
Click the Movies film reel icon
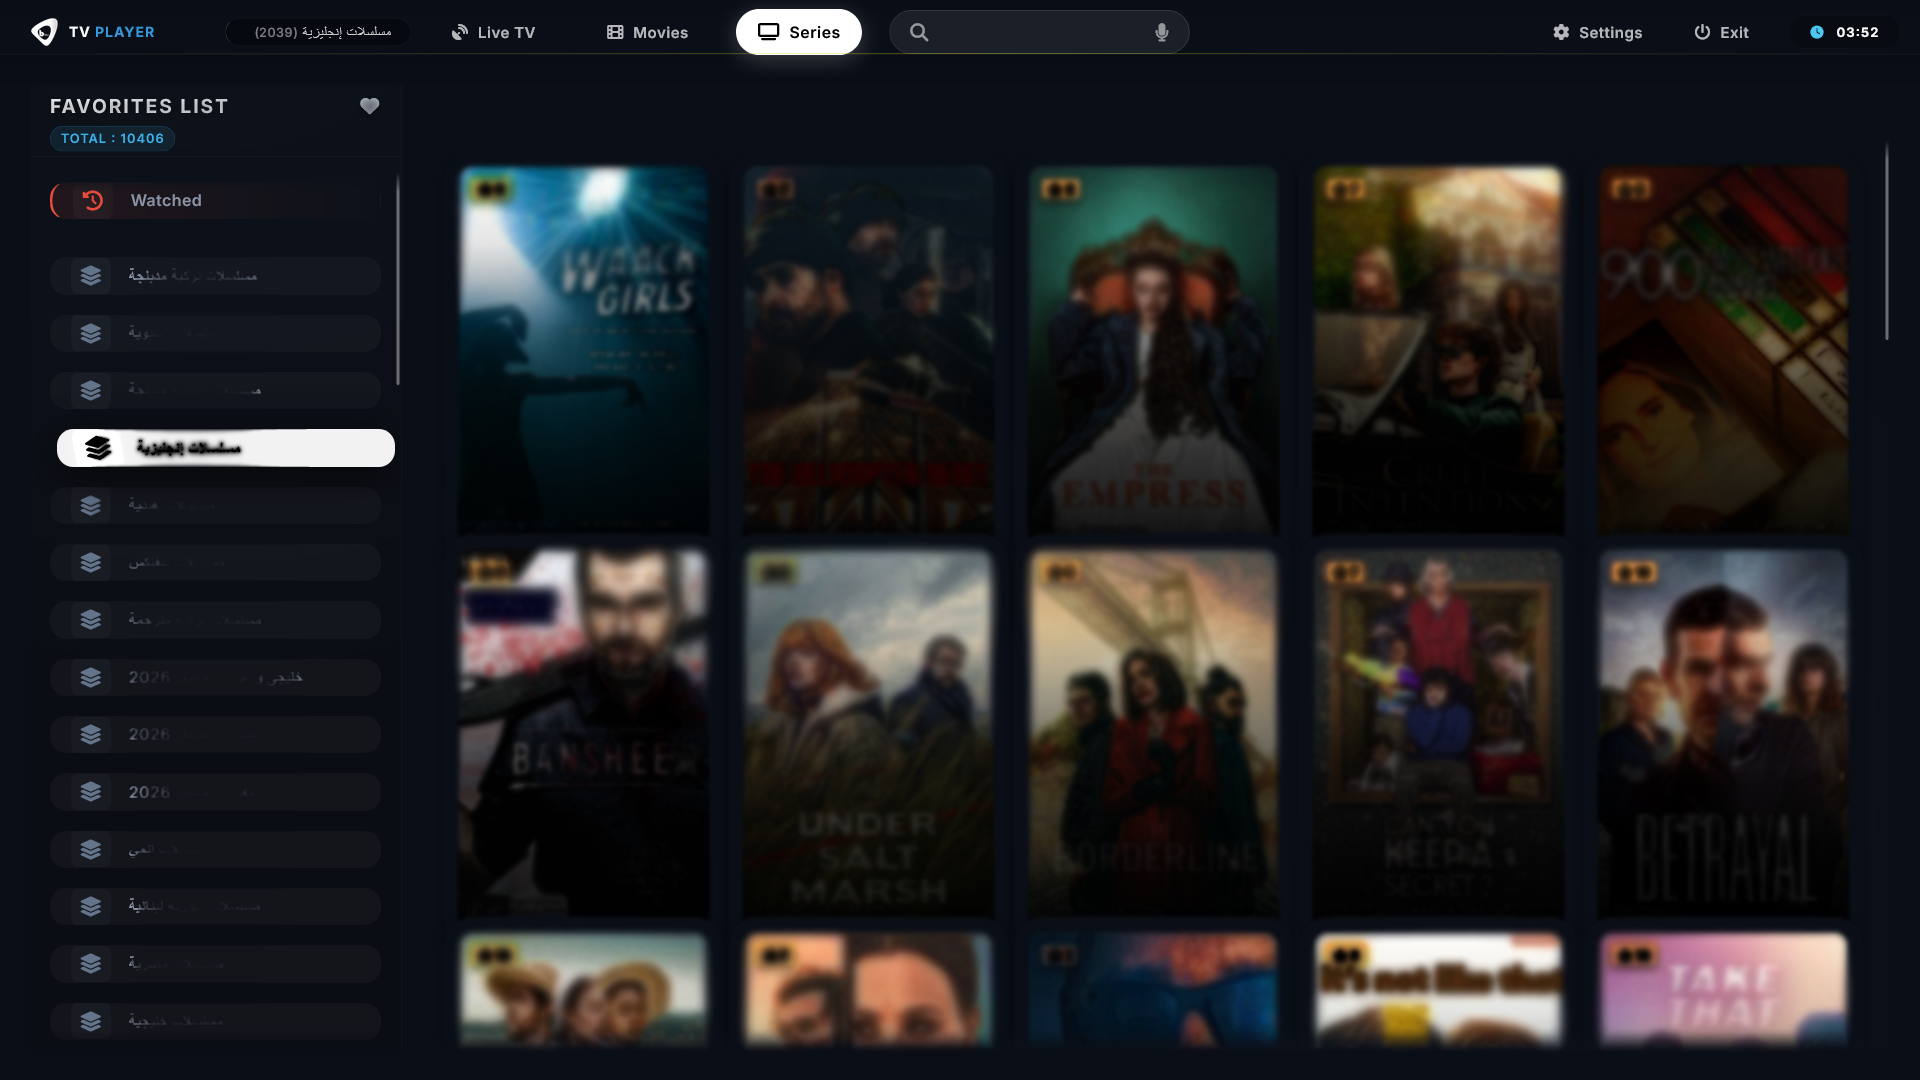[615, 32]
